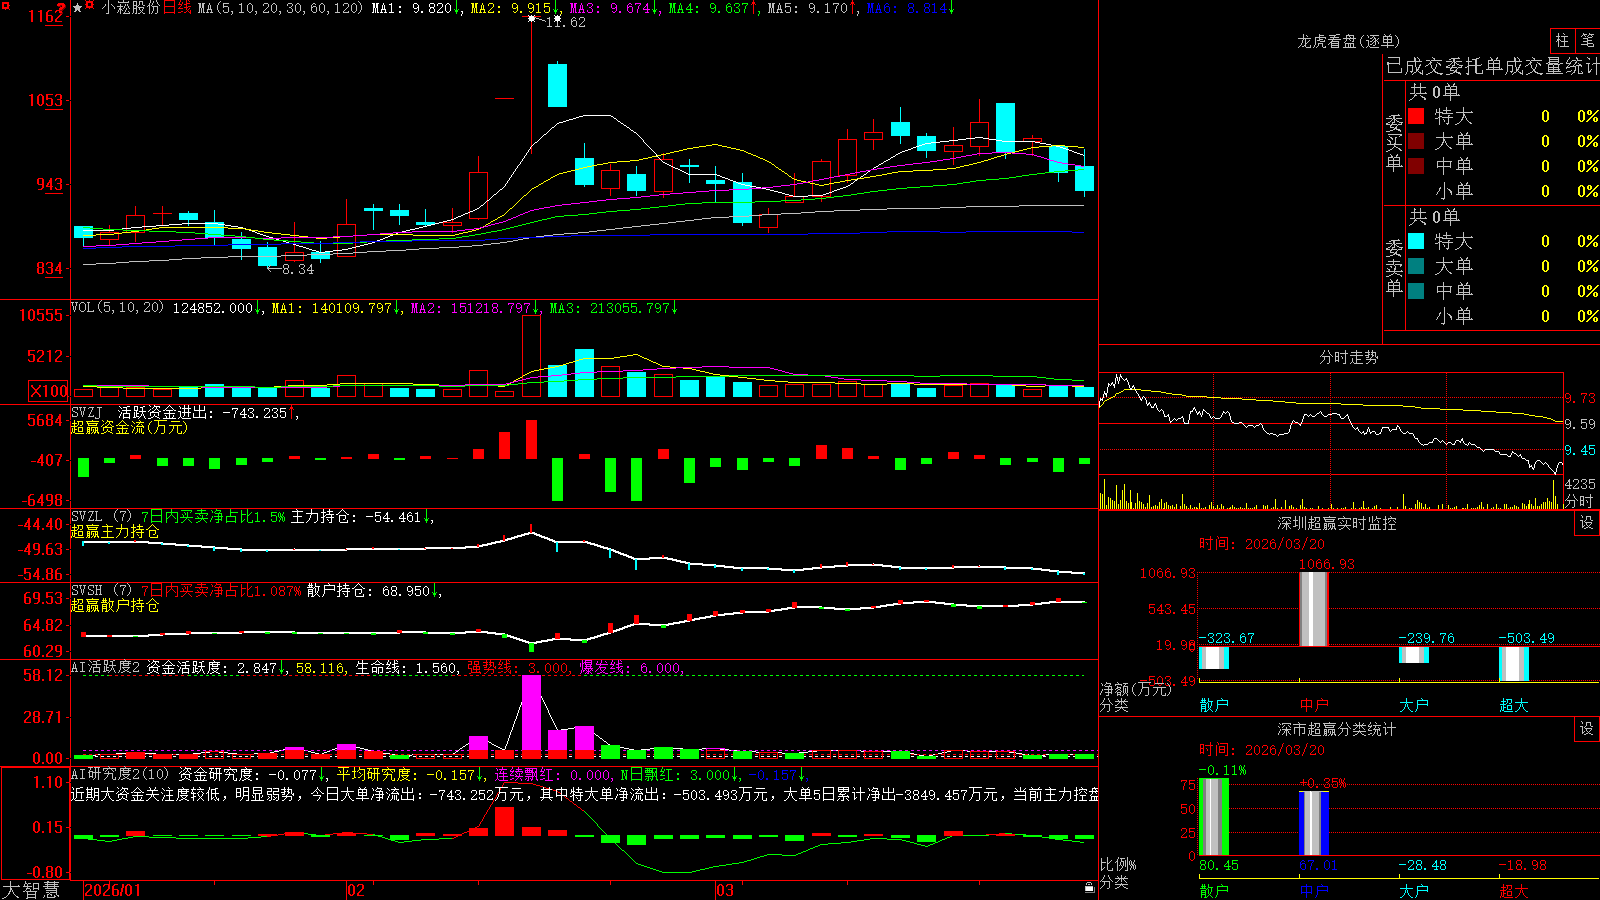
Task: Click the 深市超赢分类统计 panel title
Action: [x=1337, y=729]
